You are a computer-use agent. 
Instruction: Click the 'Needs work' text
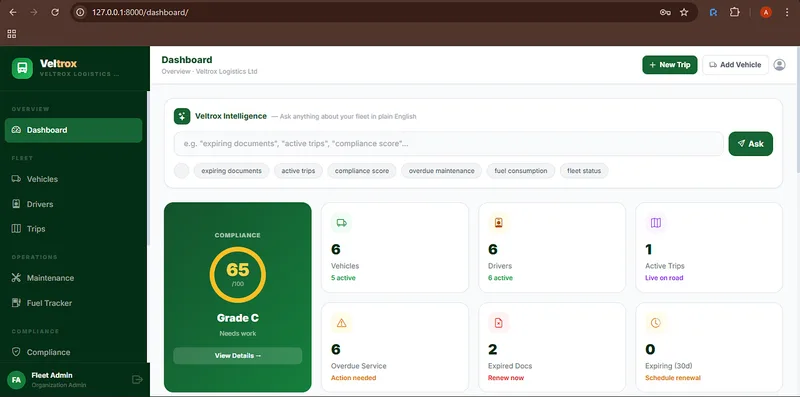(x=238, y=334)
